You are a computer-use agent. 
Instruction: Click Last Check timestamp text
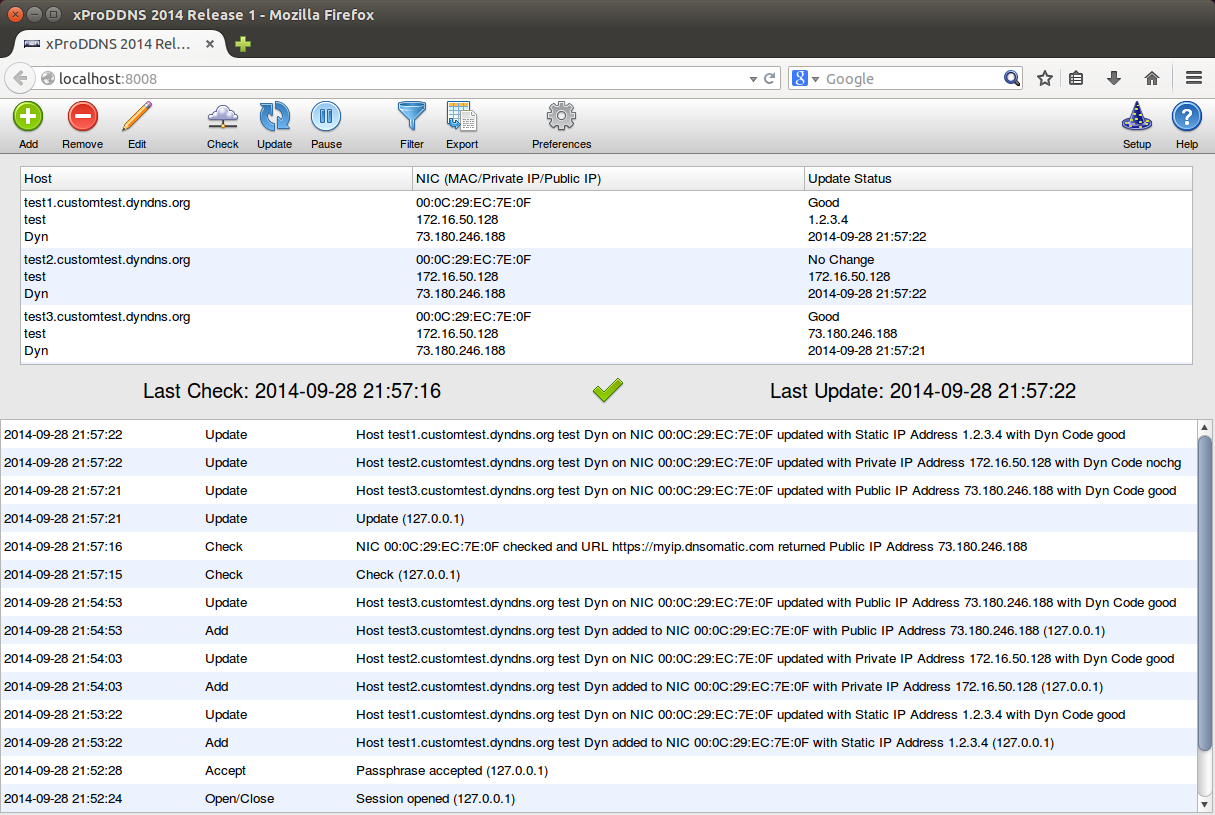click(292, 391)
